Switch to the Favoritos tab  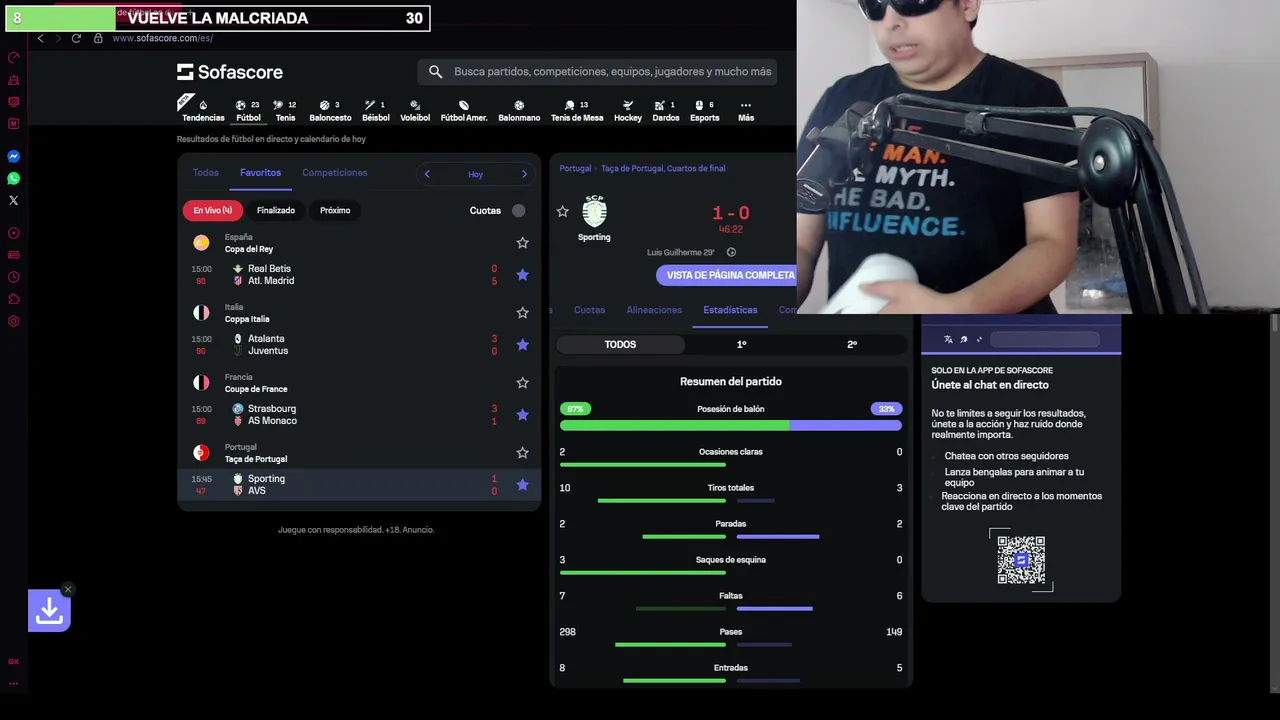[x=260, y=173]
